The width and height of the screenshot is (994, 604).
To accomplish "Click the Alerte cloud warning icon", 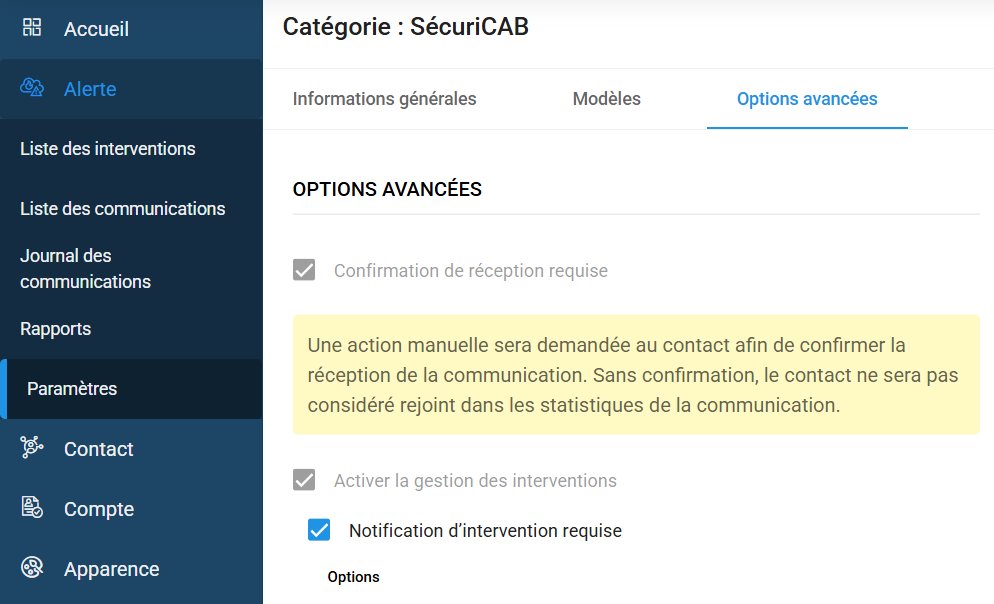I will coord(33,88).
